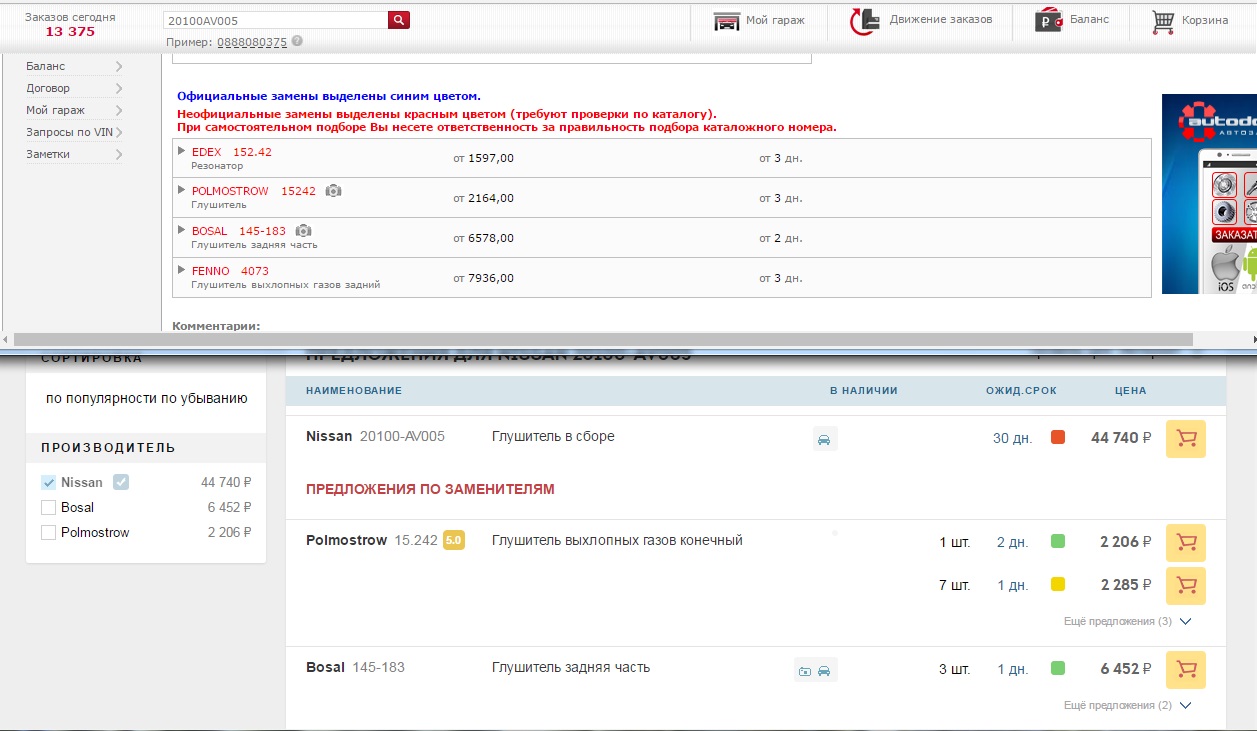Click orange status square in Nissan row
The width and height of the screenshot is (1257, 731).
point(1058,437)
